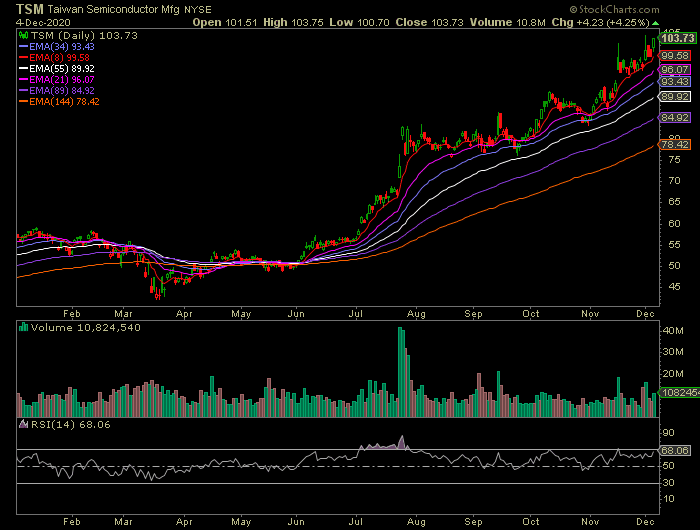
Task: Click the NYSE exchange label
Action: [198, 9]
